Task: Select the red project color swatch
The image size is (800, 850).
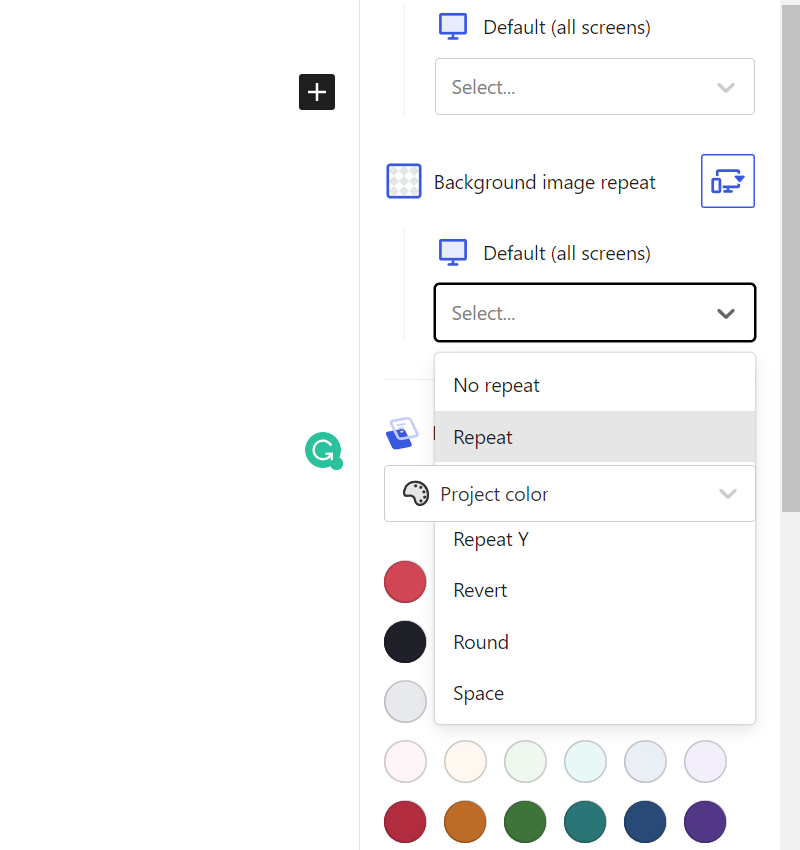Action: point(405,581)
